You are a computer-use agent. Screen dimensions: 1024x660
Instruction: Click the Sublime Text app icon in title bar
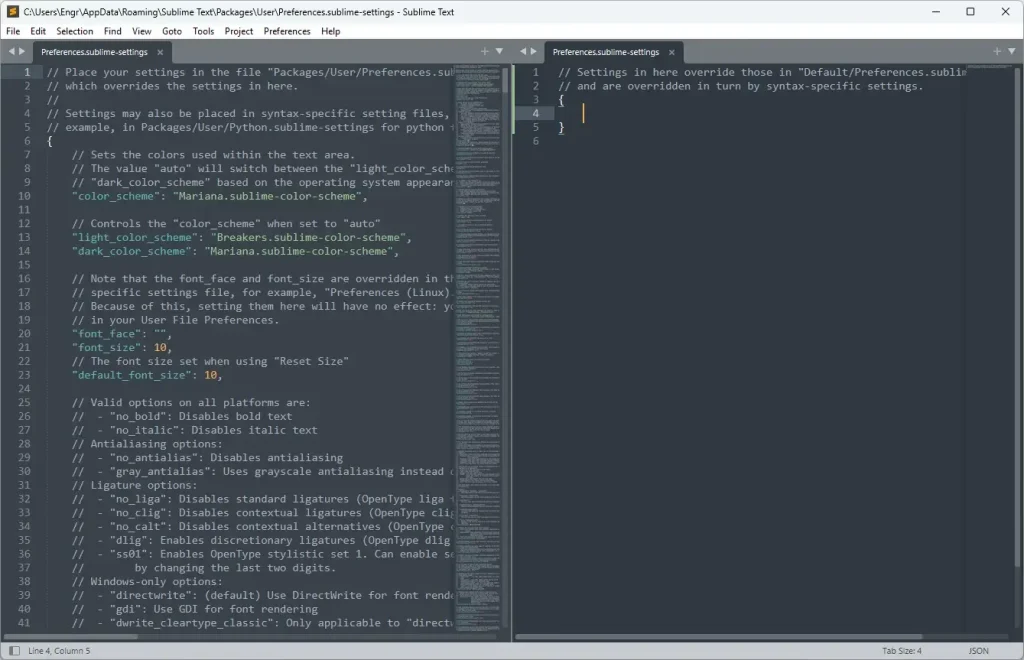point(12,11)
